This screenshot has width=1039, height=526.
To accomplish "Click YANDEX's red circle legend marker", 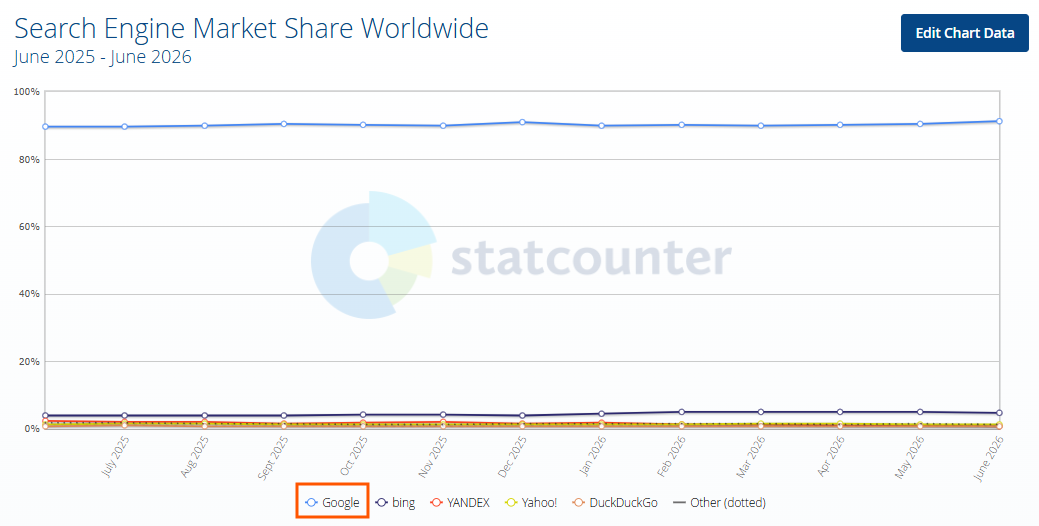I will coord(436,503).
